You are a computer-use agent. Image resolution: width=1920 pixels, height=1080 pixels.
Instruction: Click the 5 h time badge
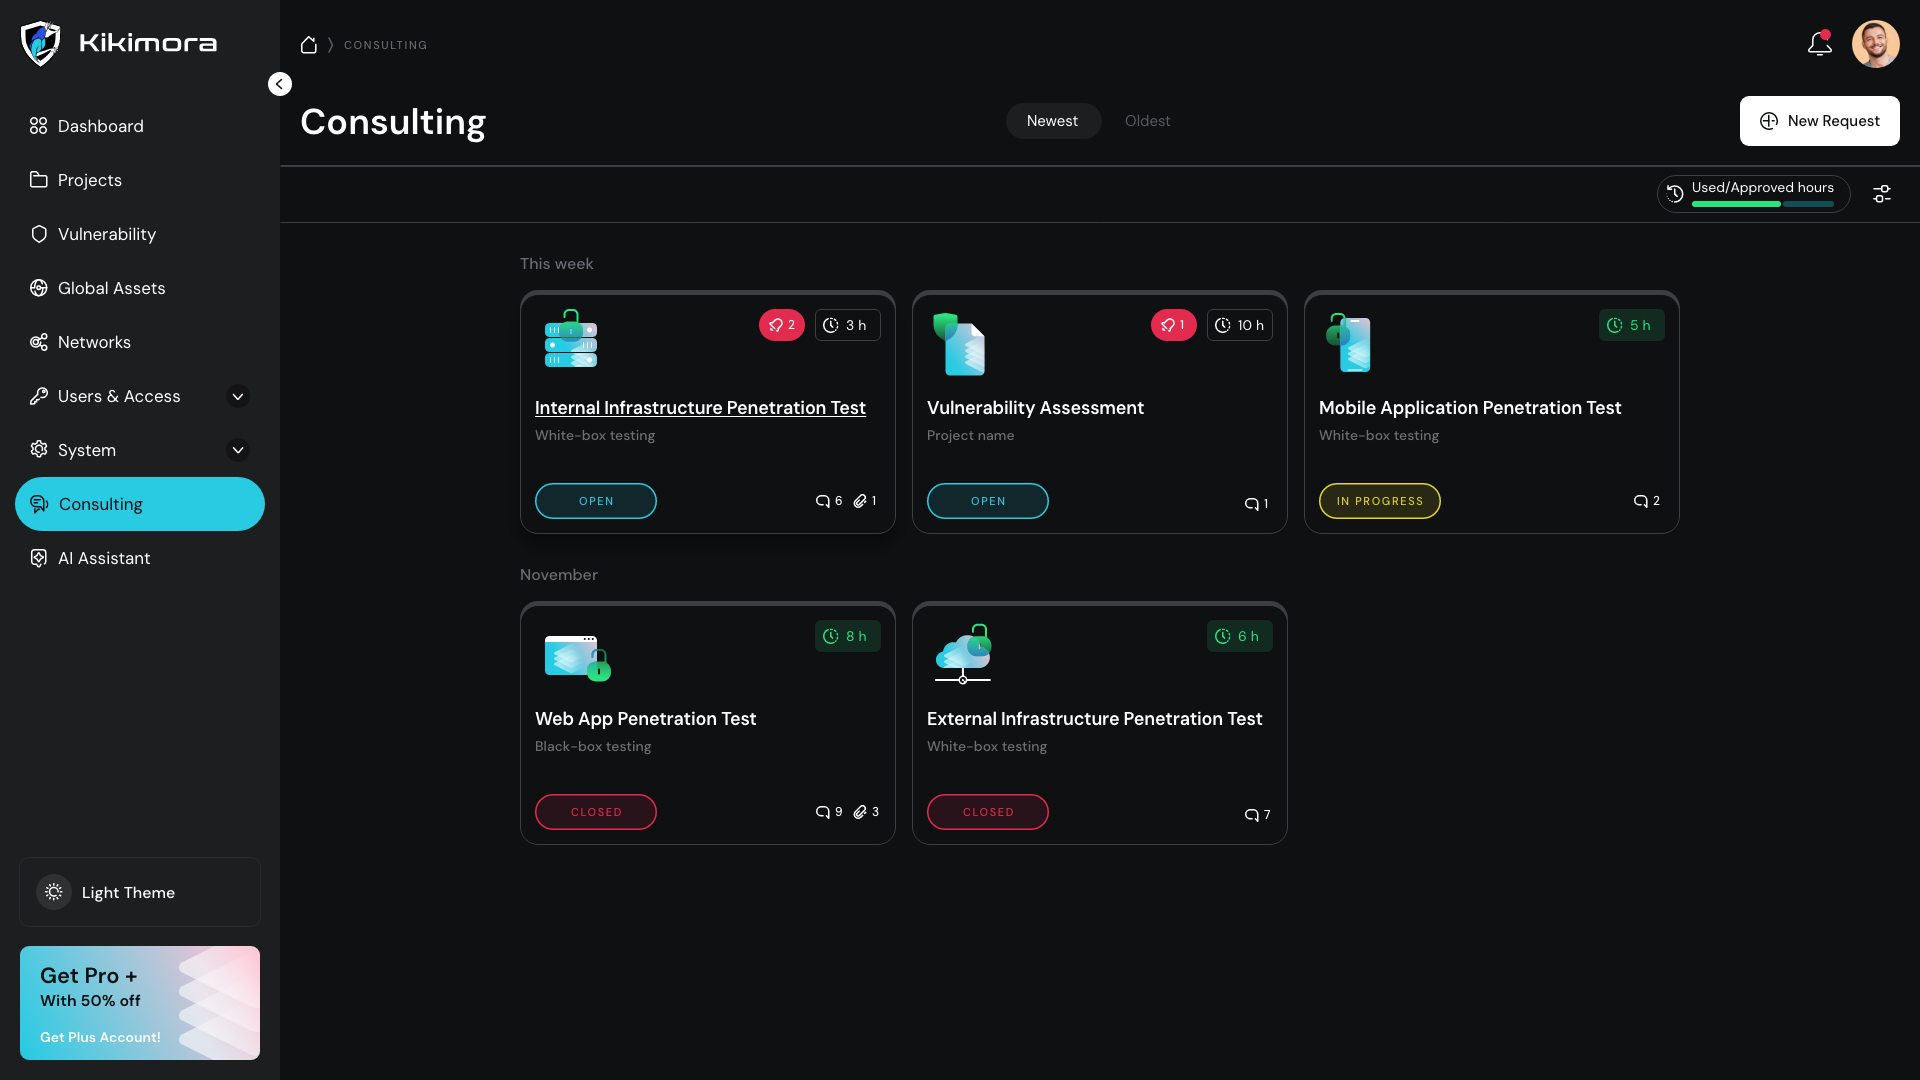pos(1632,325)
